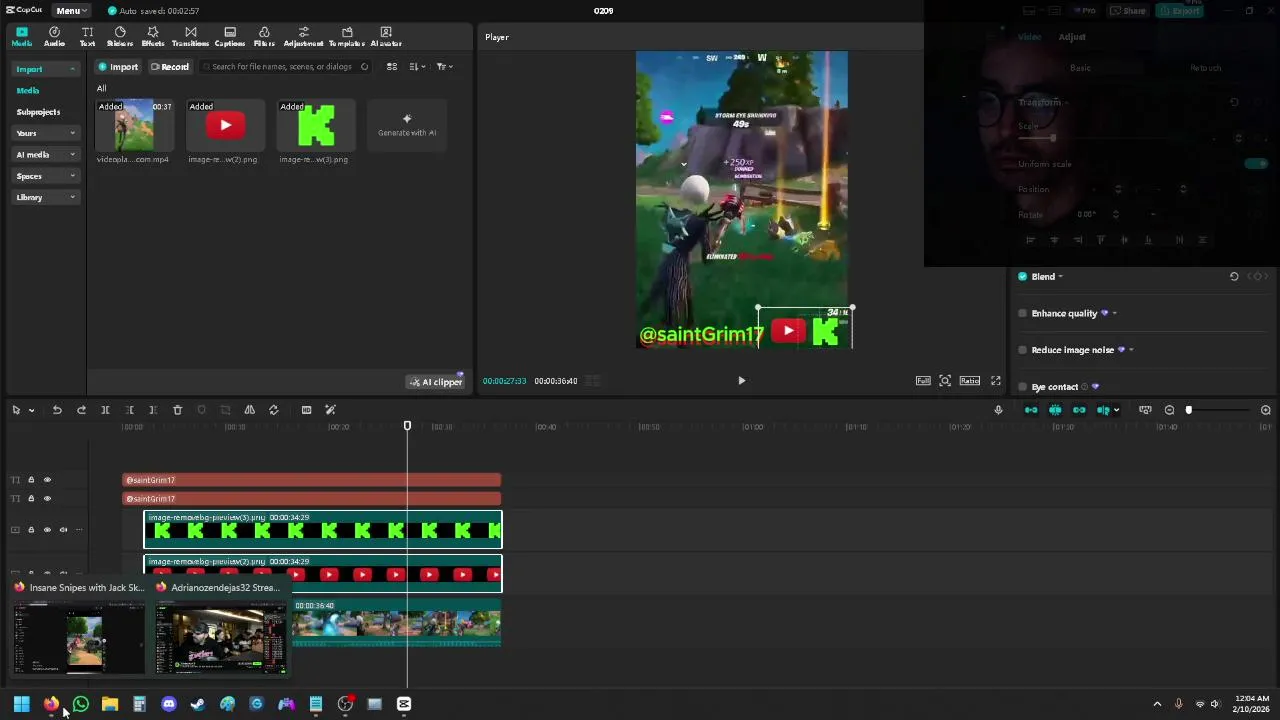This screenshot has height=720, width=1280.
Task: Select Media in the sidebar
Action: [x=28, y=90]
